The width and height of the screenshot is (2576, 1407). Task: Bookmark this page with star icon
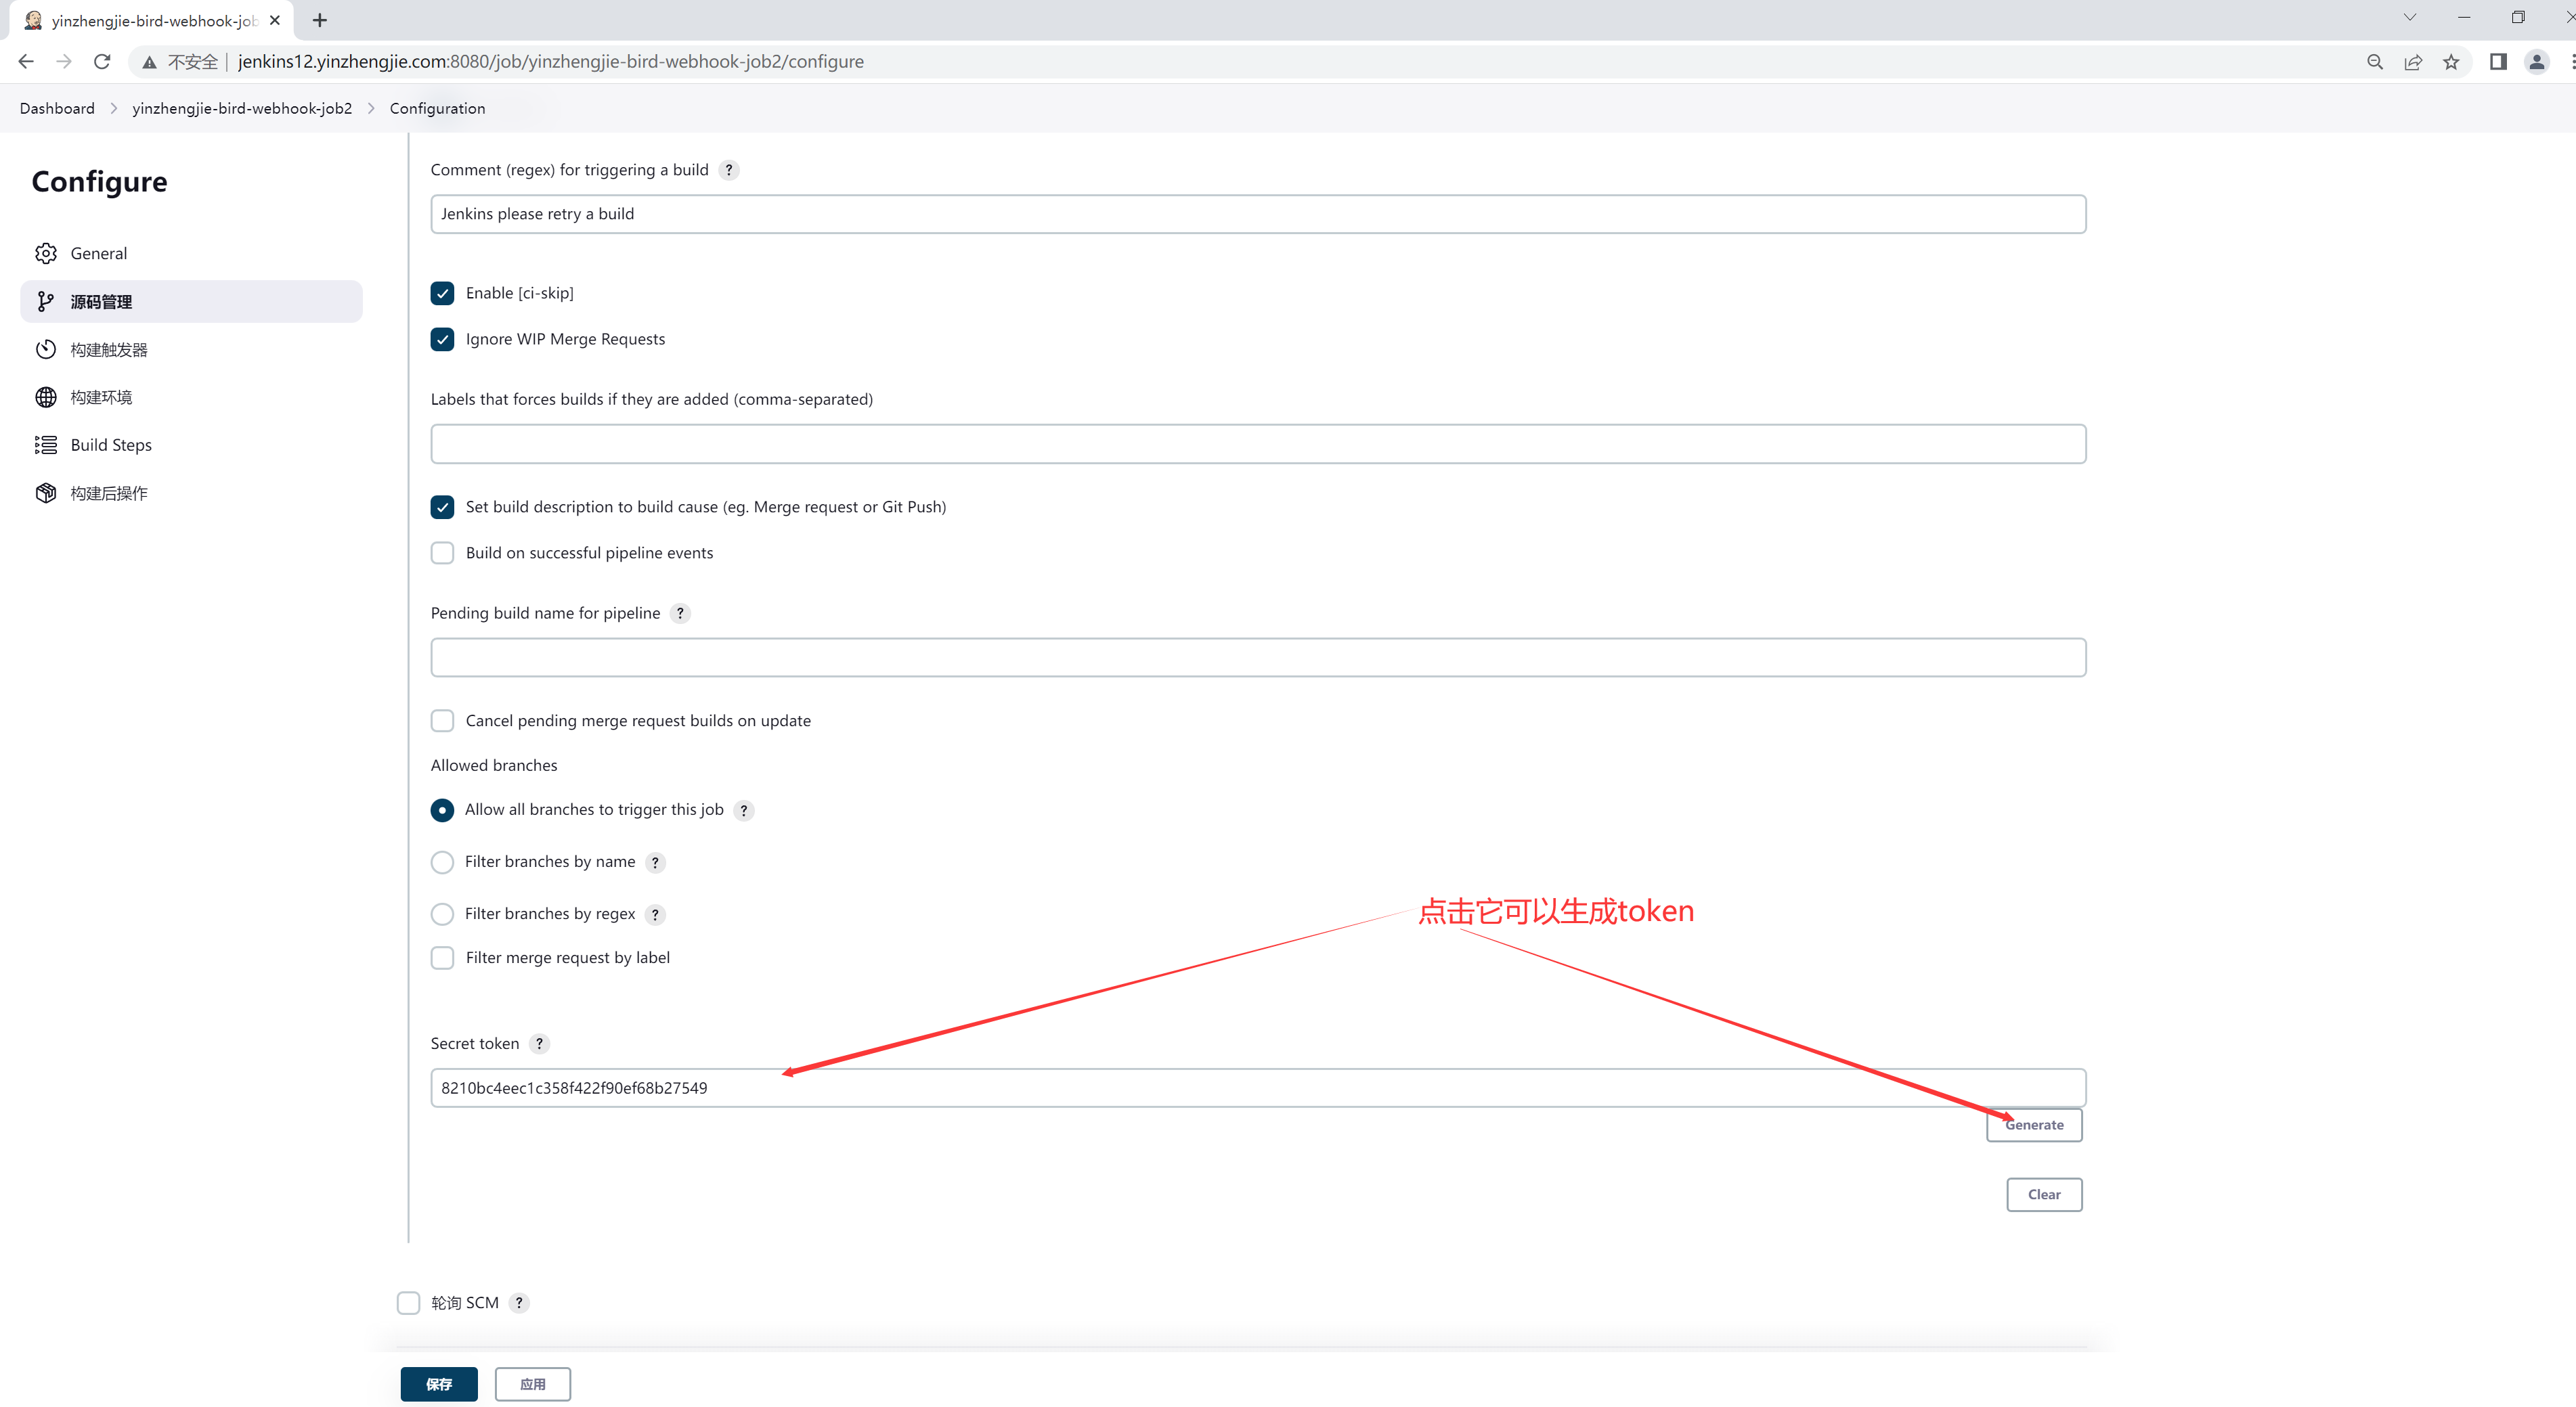click(2451, 62)
